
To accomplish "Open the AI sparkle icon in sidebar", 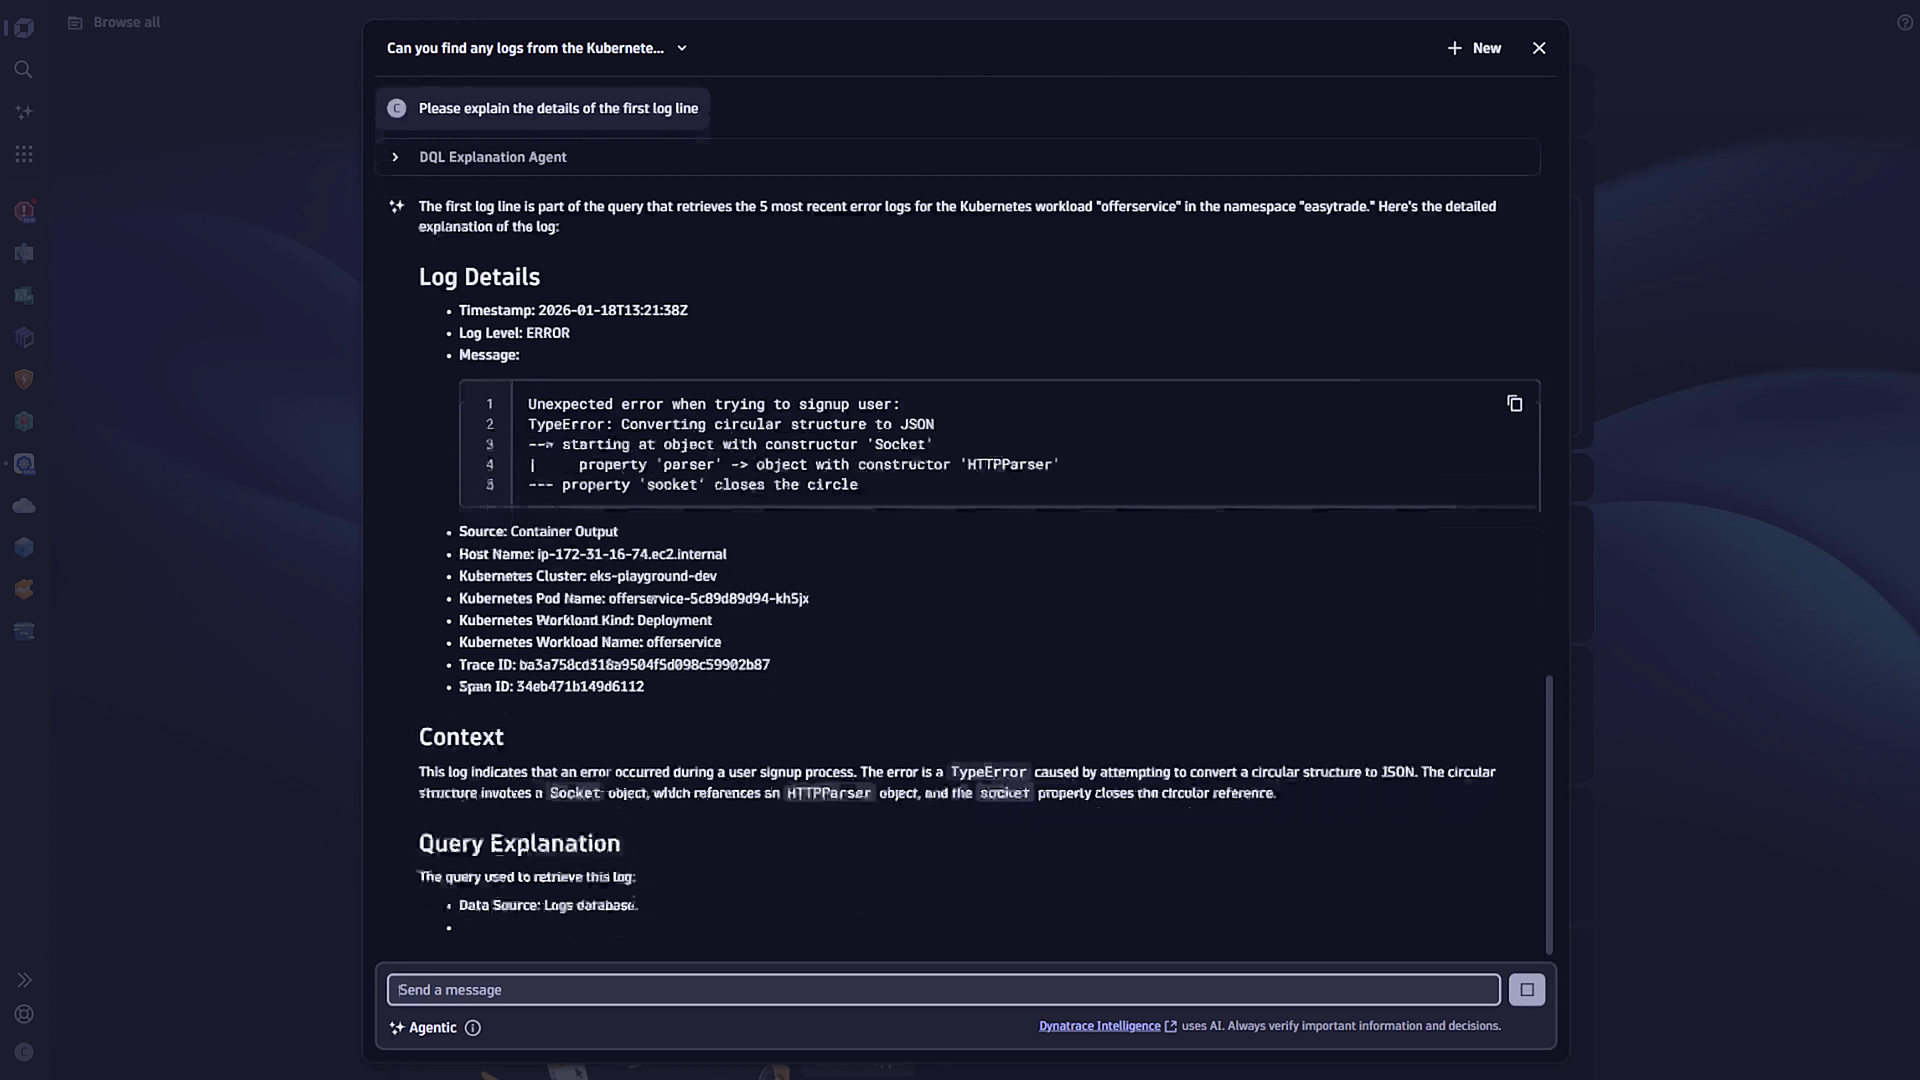I will (24, 112).
